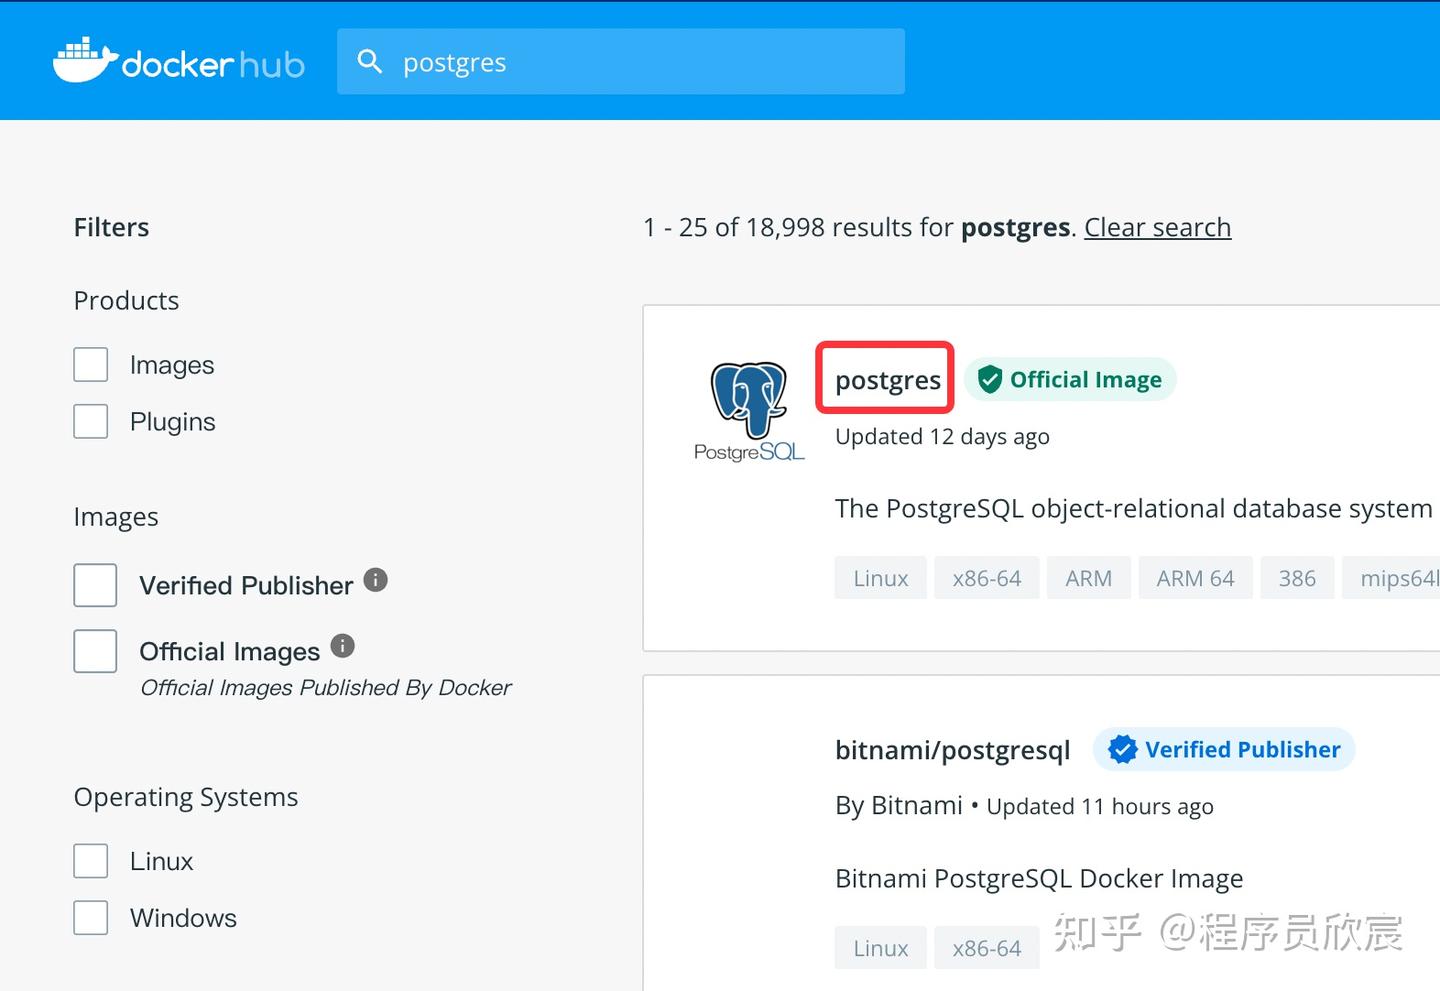Click the Linux tag under Bitnami PostgreSQL

[880, 947]
